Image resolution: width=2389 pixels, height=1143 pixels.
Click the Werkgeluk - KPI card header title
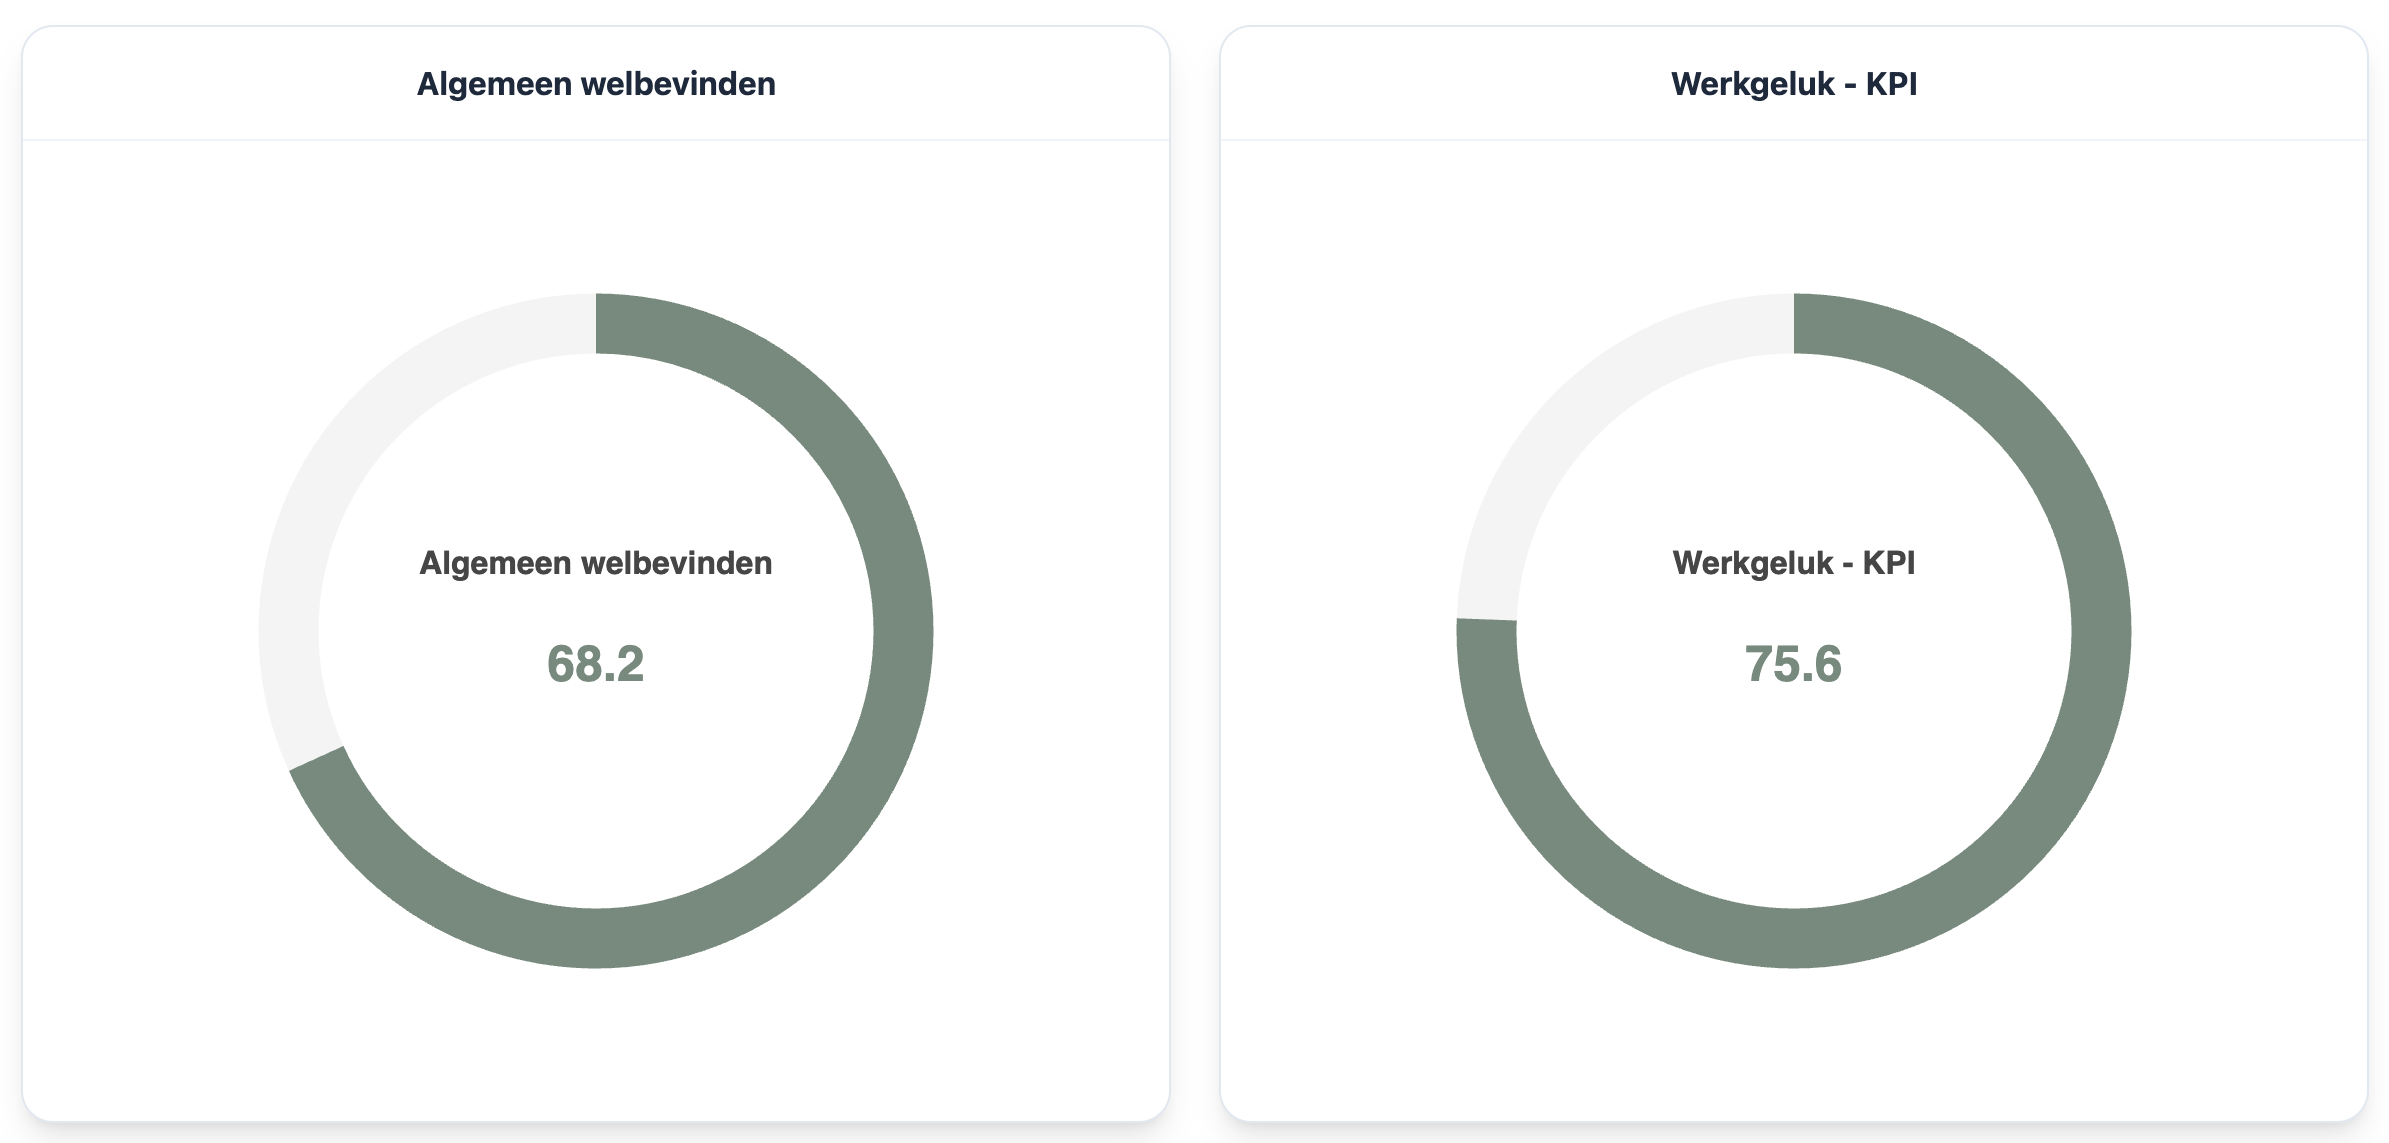tap(1794, 84)
